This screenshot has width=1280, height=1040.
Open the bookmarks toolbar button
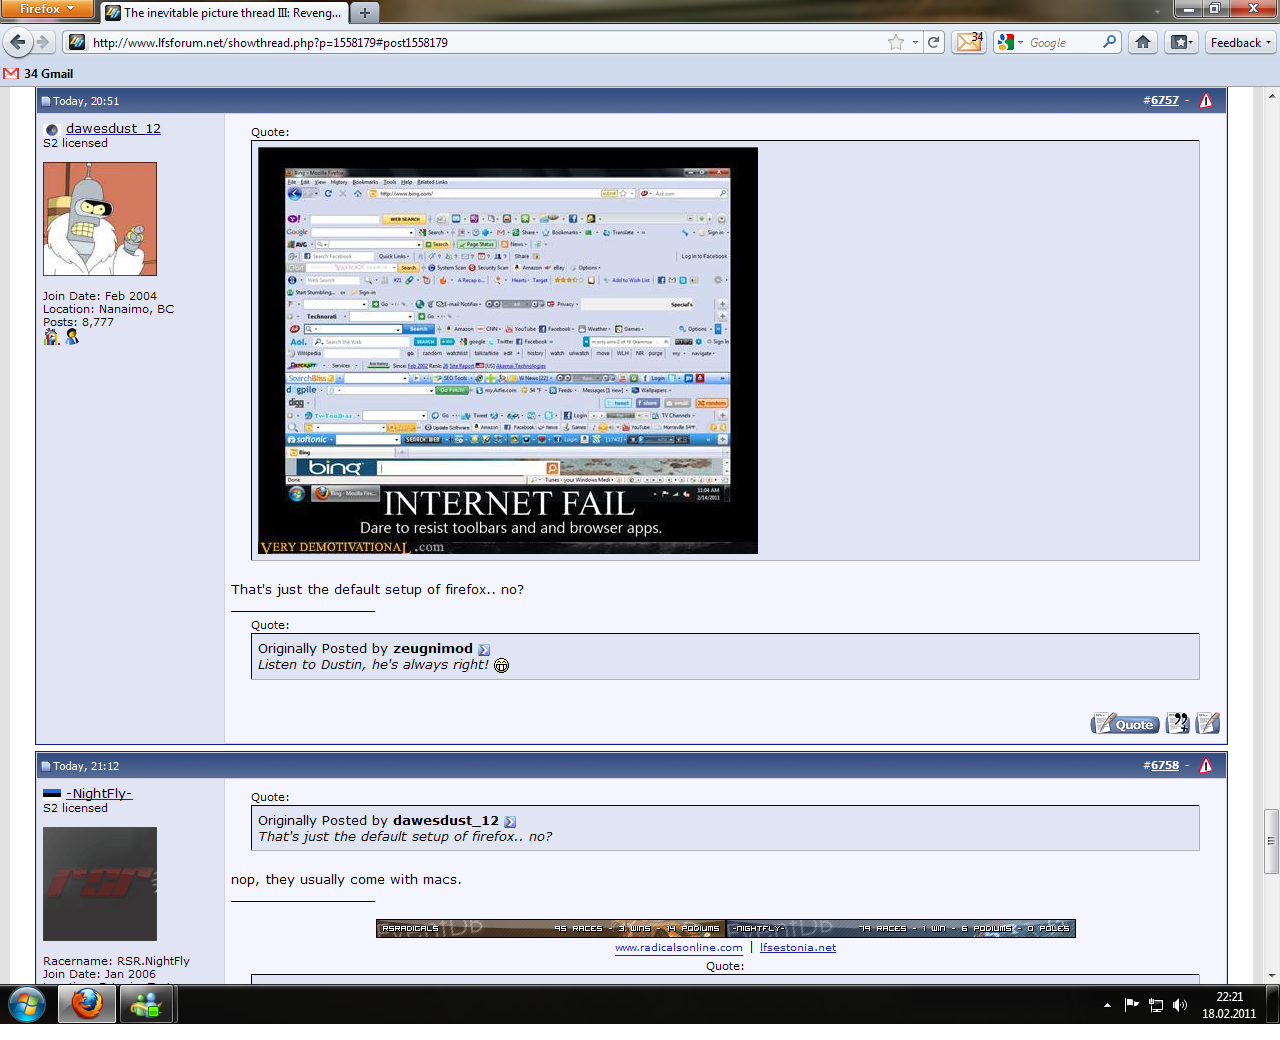(x=1181, y=42)
